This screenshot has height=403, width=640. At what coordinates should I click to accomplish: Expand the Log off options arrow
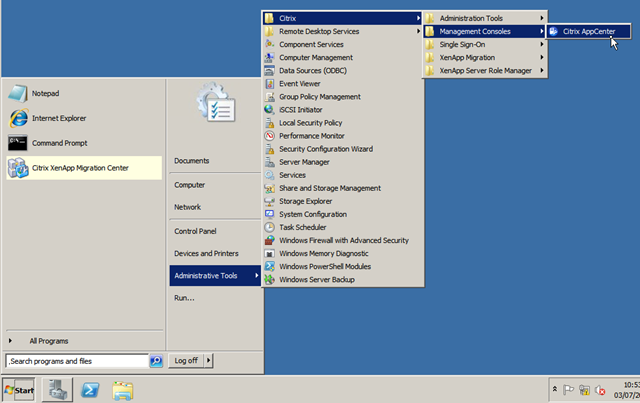[209, 361]
